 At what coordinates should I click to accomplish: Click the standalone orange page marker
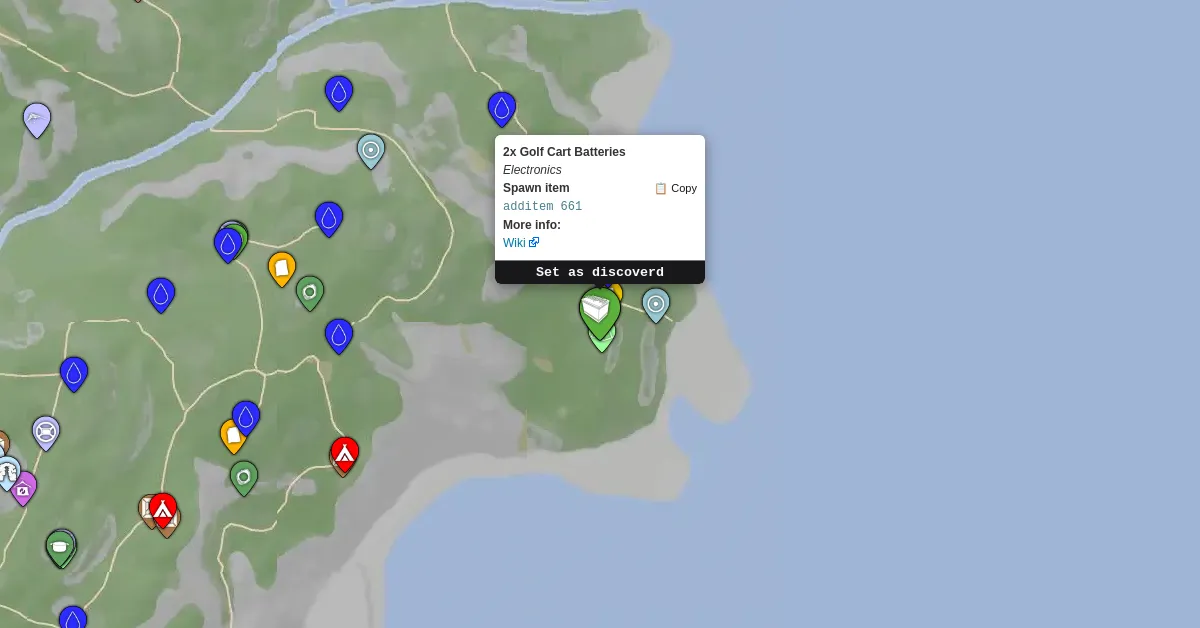[282, 268]
